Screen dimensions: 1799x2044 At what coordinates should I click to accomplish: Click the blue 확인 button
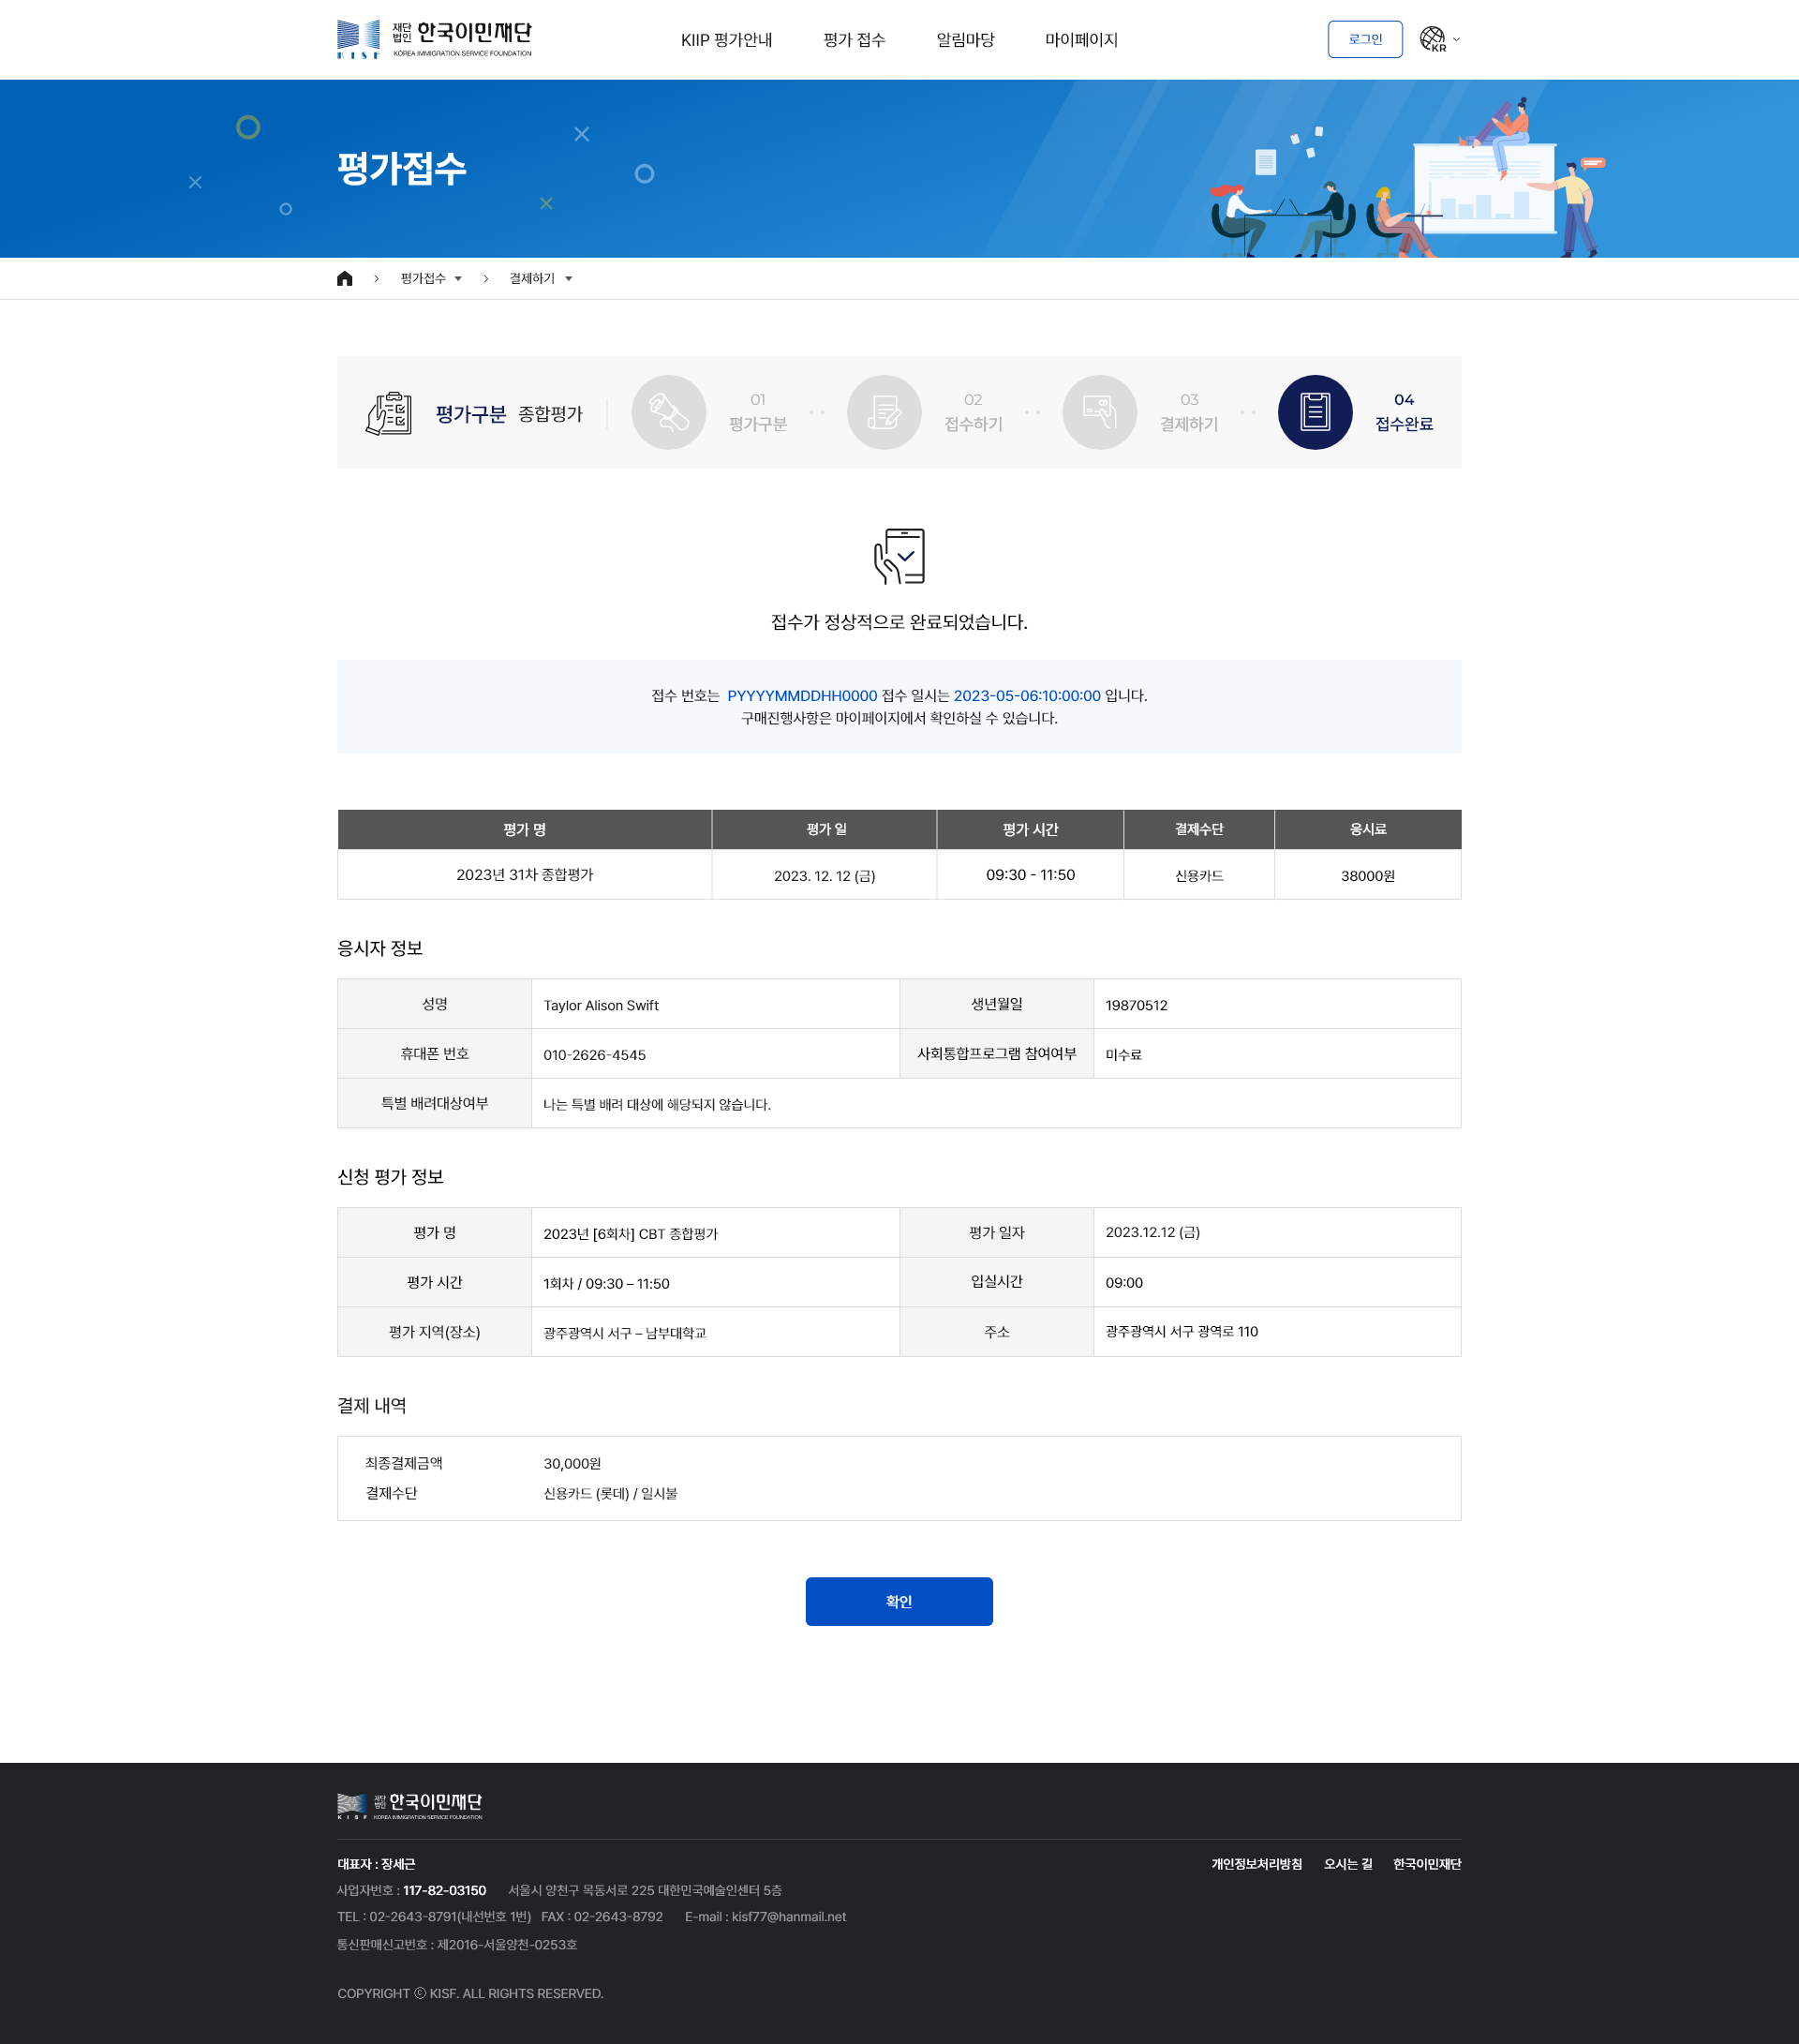(x=899, y=1601)
